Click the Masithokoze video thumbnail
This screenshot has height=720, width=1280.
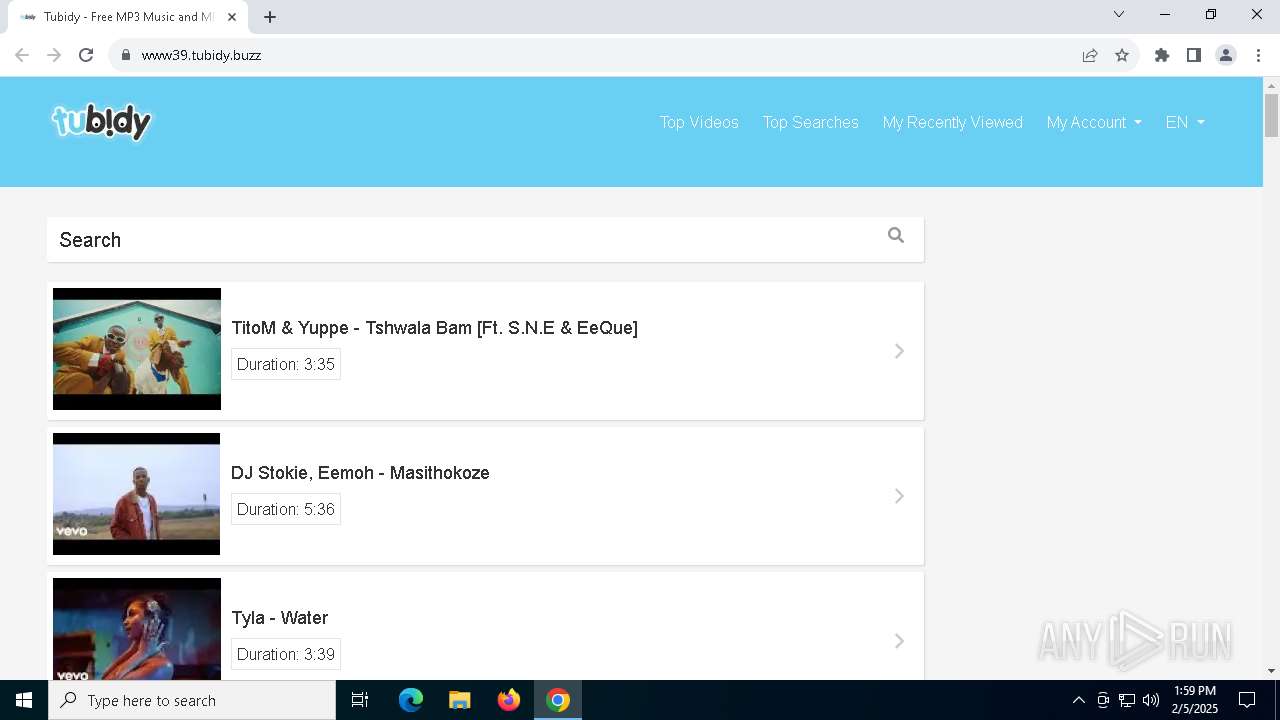click(137, 494)
